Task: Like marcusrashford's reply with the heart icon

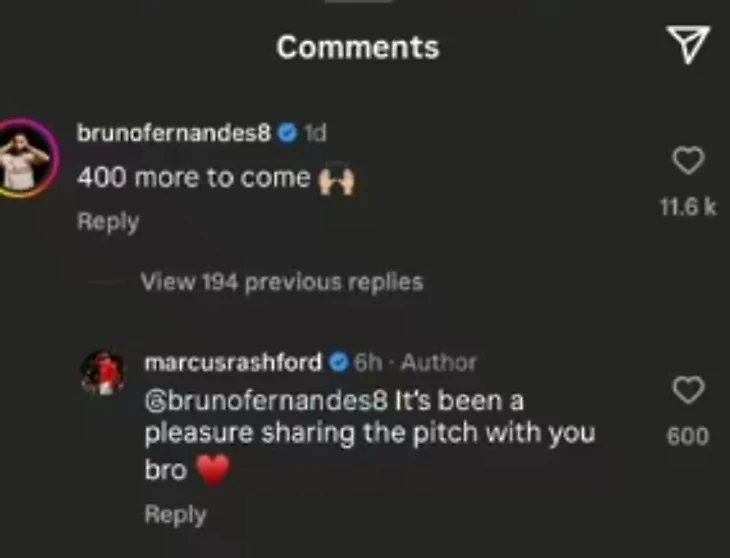Action: coord(688,390)
